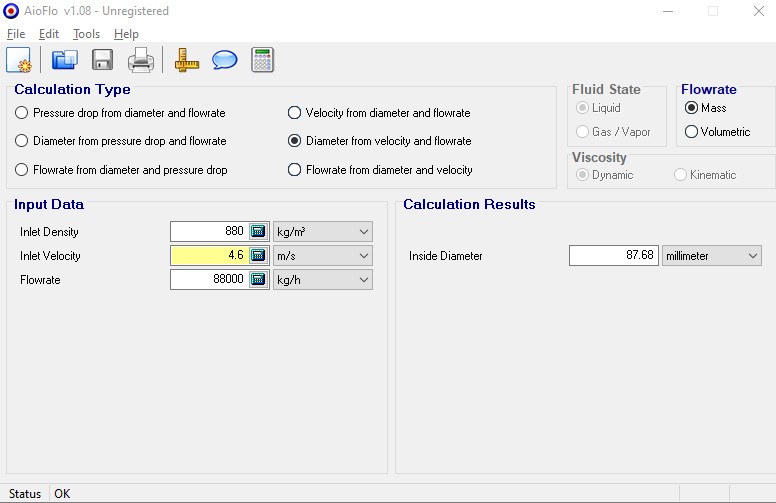Open the units ruler icon in toolbar
Screen dimensions: 776x503
point(187,60)
